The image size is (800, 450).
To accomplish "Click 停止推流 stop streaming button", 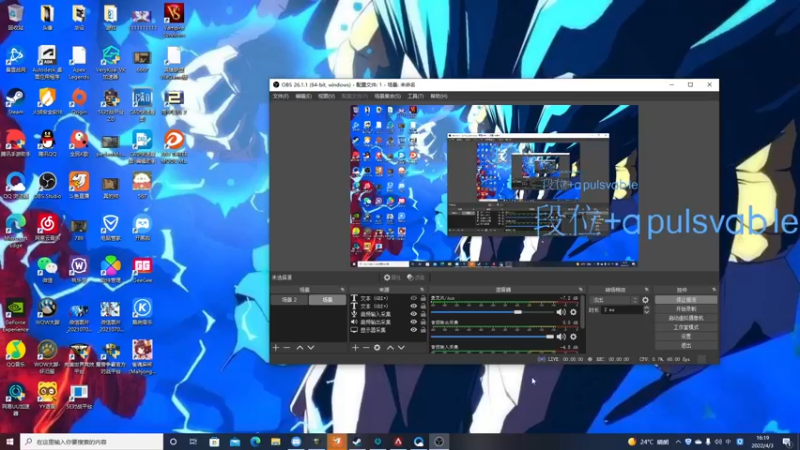I will pos(686,300).
